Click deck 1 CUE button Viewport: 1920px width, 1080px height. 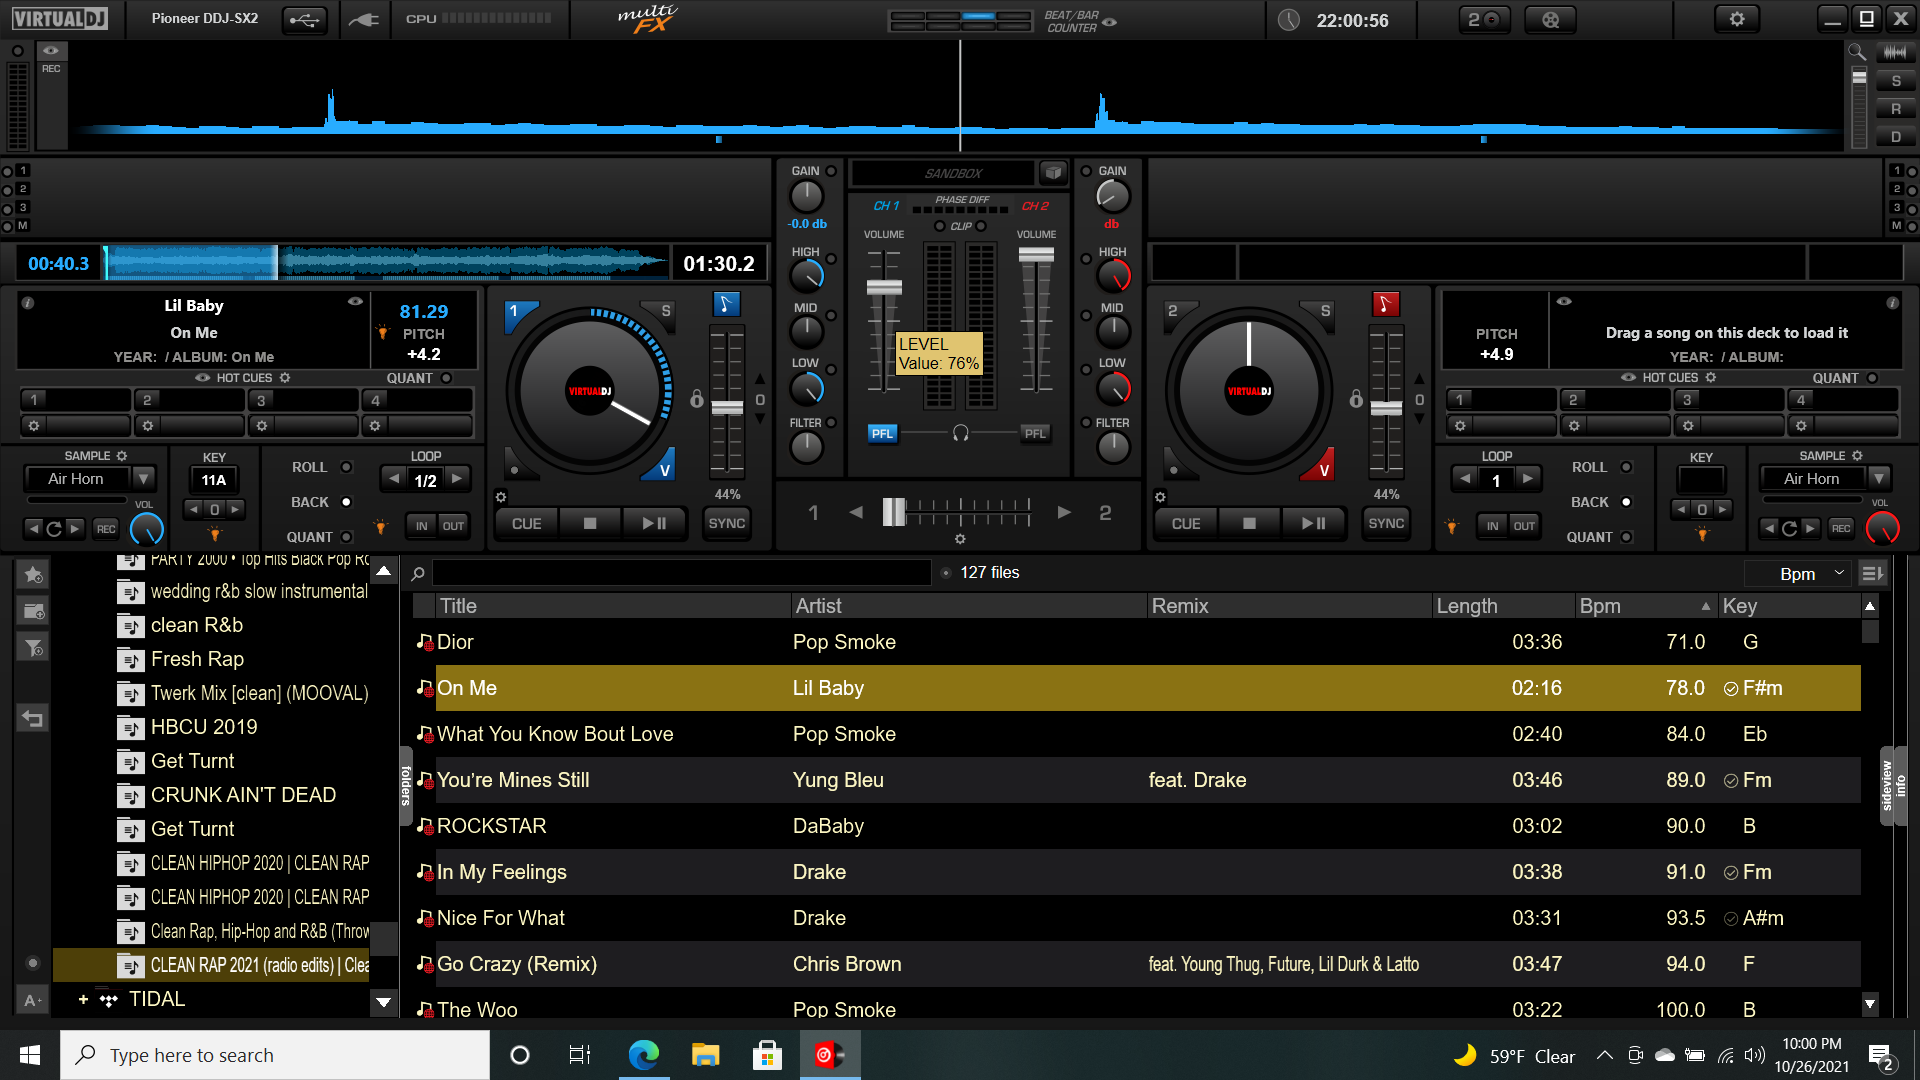click(526, 524)
